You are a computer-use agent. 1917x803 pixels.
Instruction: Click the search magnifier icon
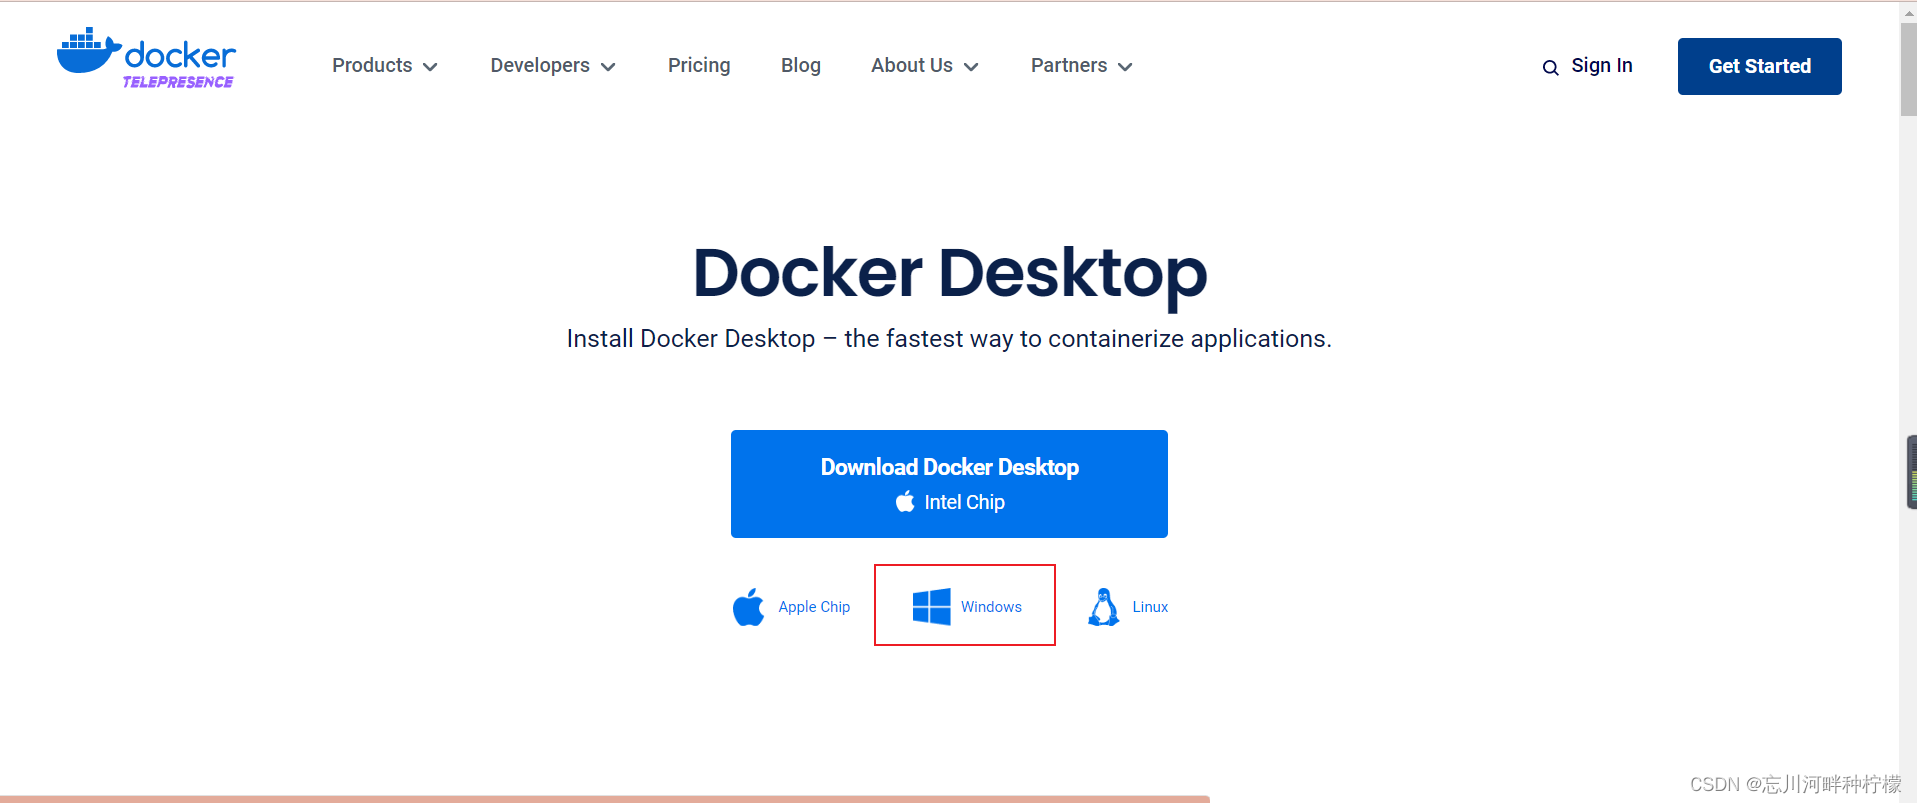1550,68
